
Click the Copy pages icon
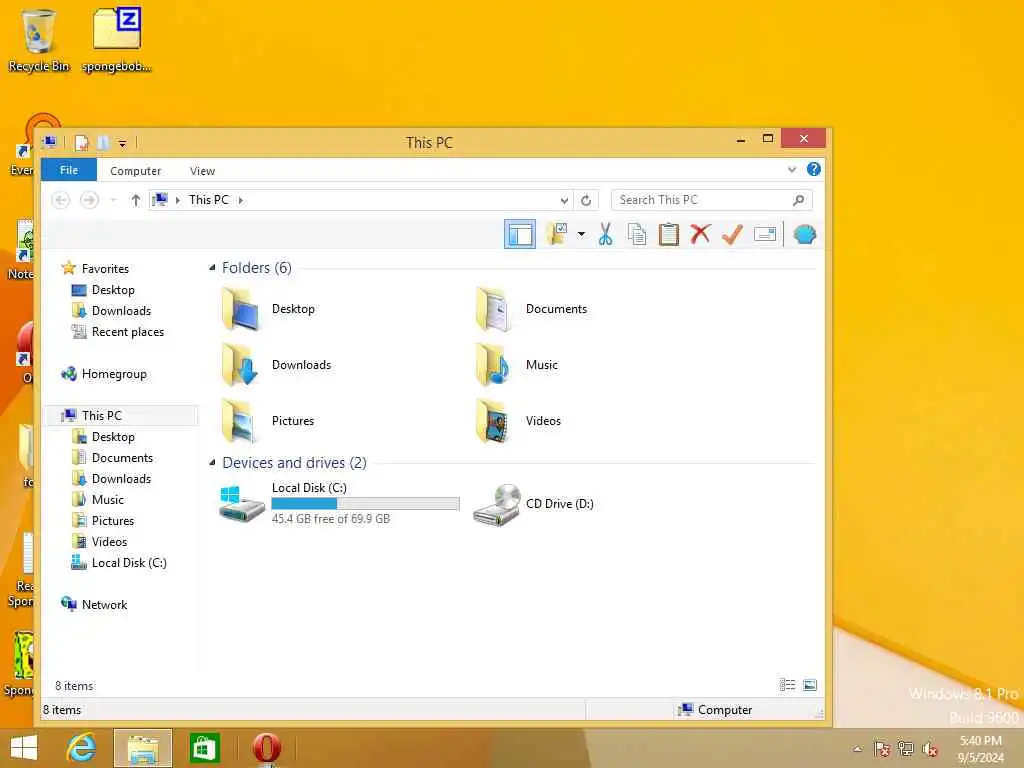click(x=637, y=234)
